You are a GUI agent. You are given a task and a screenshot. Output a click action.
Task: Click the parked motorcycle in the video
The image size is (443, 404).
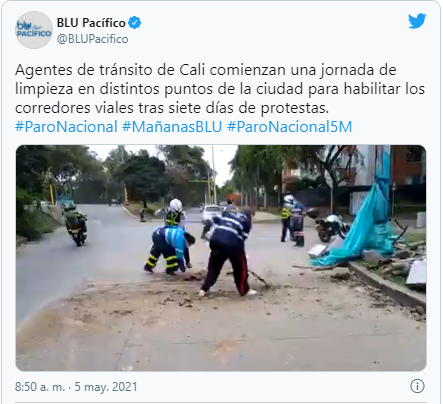coord(327,225)
